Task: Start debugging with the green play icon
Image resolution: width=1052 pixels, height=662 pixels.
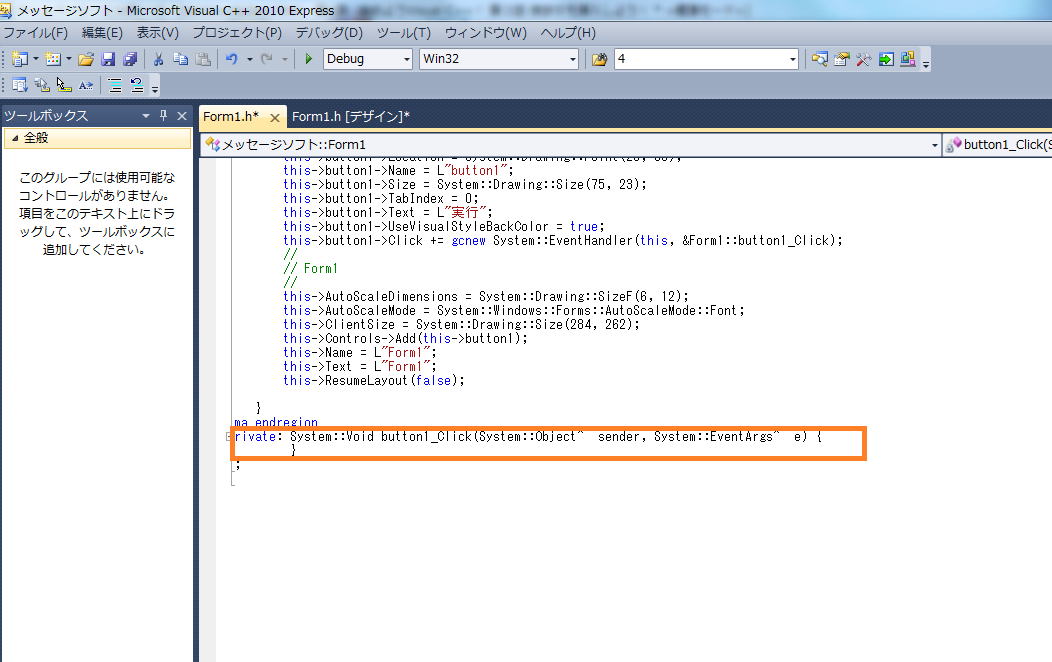Action: click(x=309, y=59)
